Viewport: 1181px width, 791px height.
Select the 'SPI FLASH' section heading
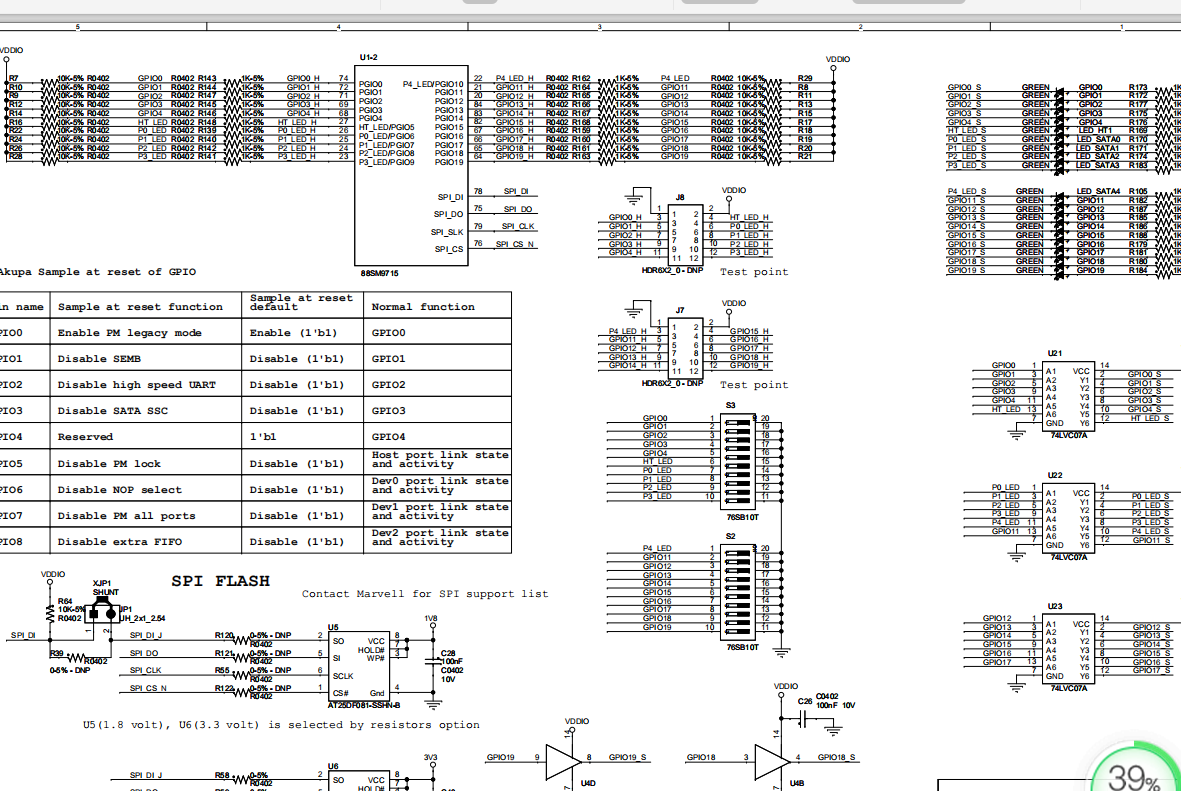tap(220, 581)
